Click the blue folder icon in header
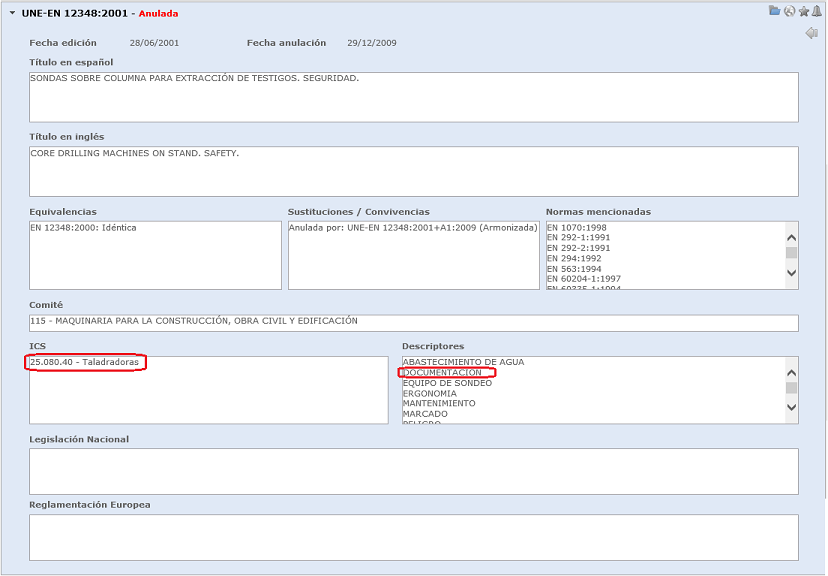 774,11
